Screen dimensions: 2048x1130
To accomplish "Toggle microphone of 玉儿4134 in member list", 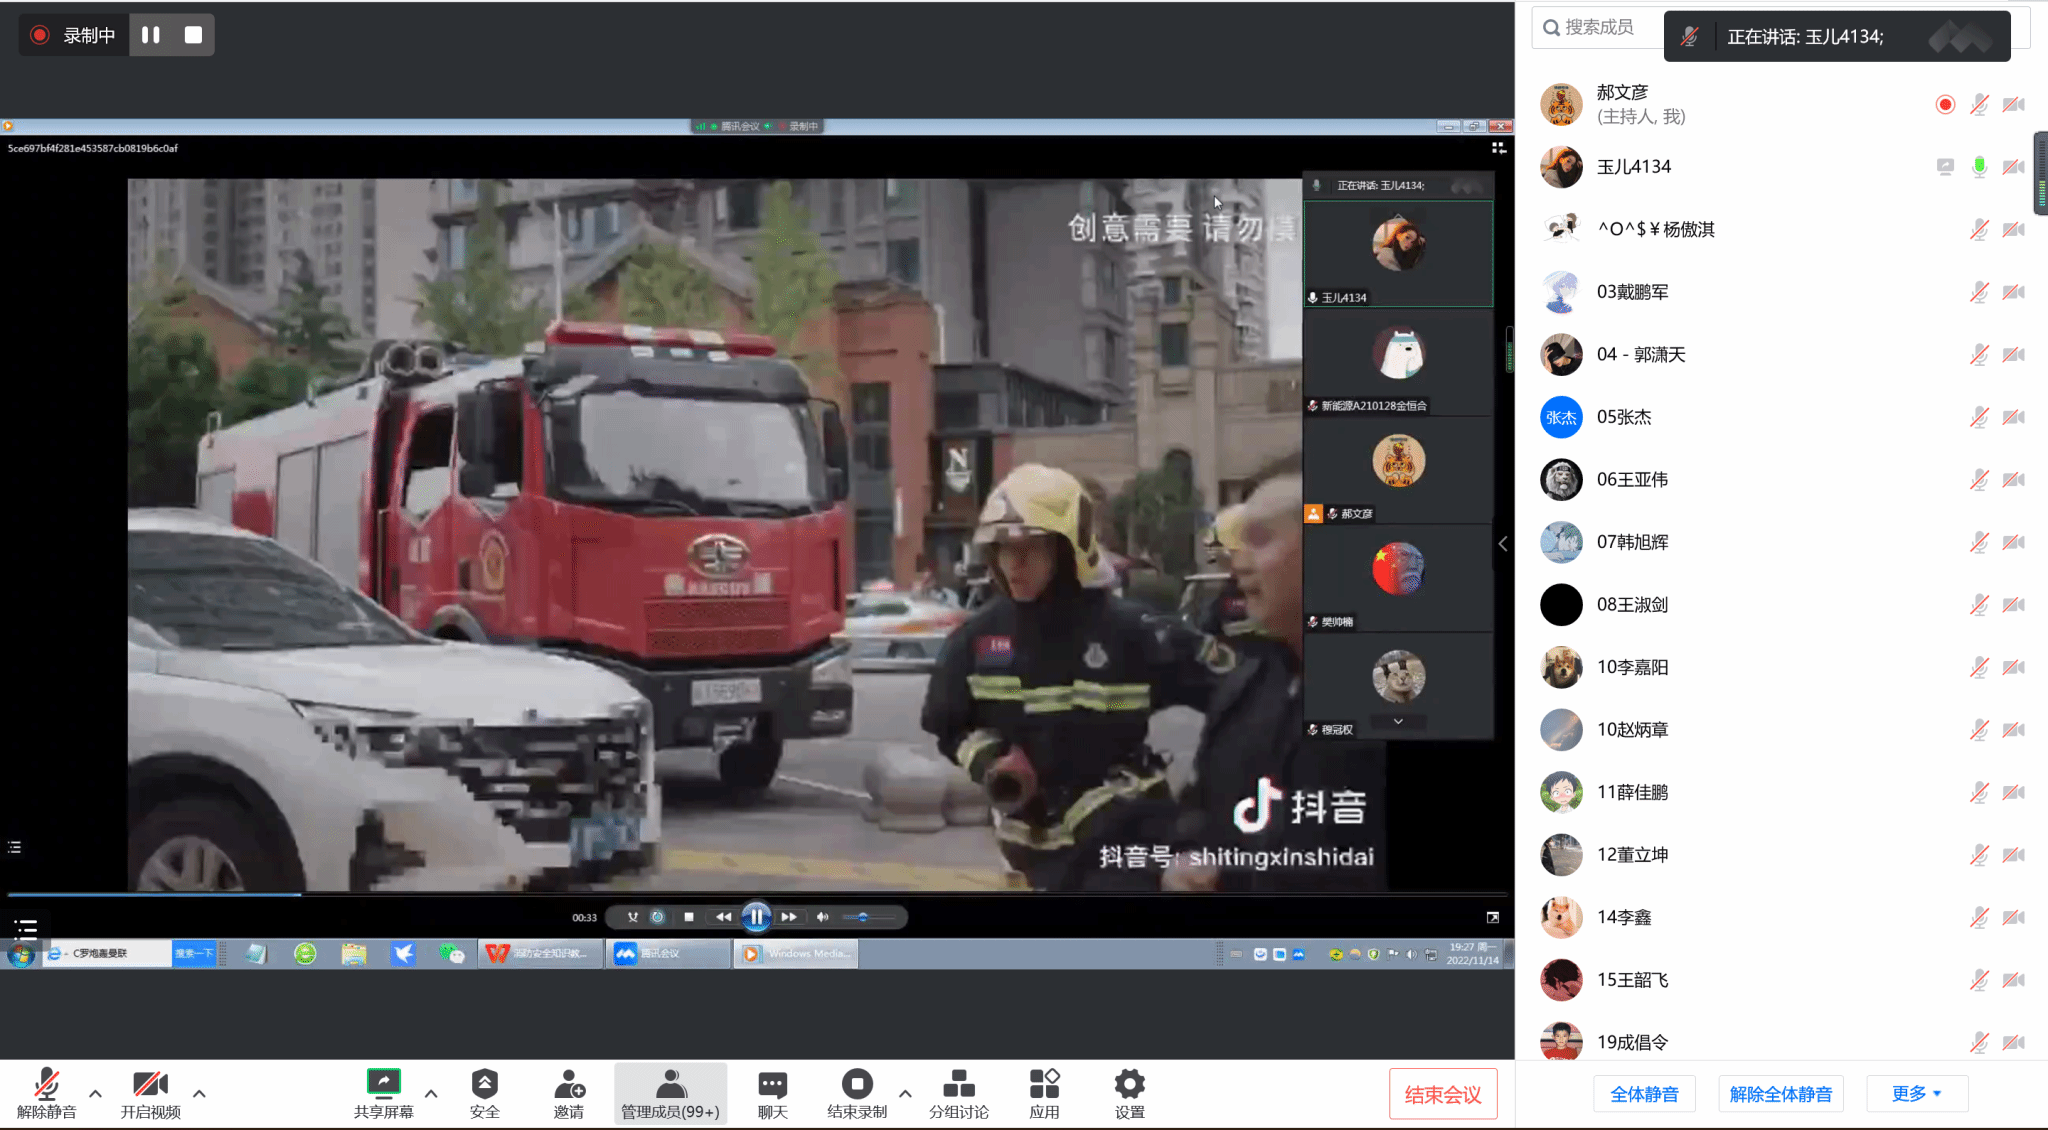I will click(x=1979, y=167).
